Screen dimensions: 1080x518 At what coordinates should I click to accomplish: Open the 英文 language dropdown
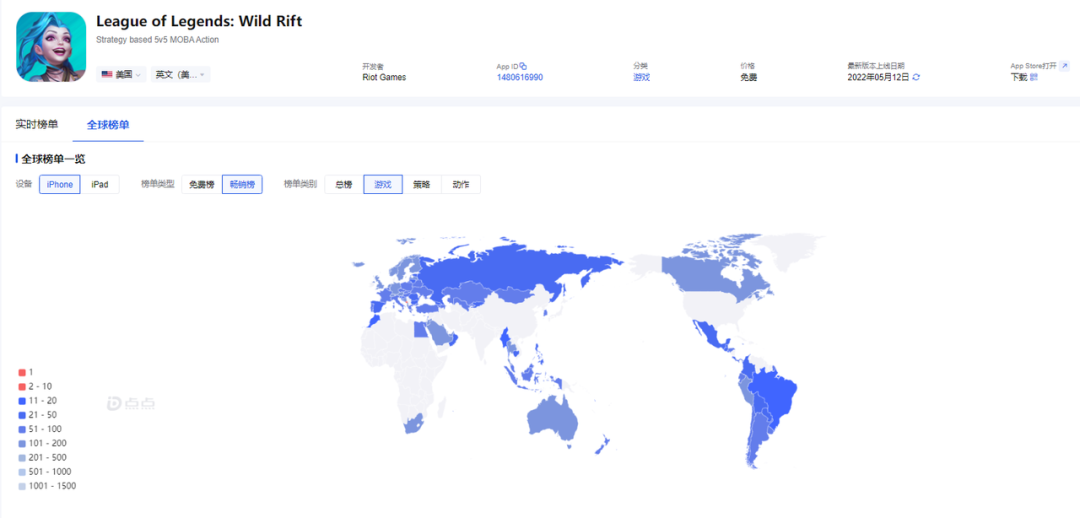tap(180, 74)
